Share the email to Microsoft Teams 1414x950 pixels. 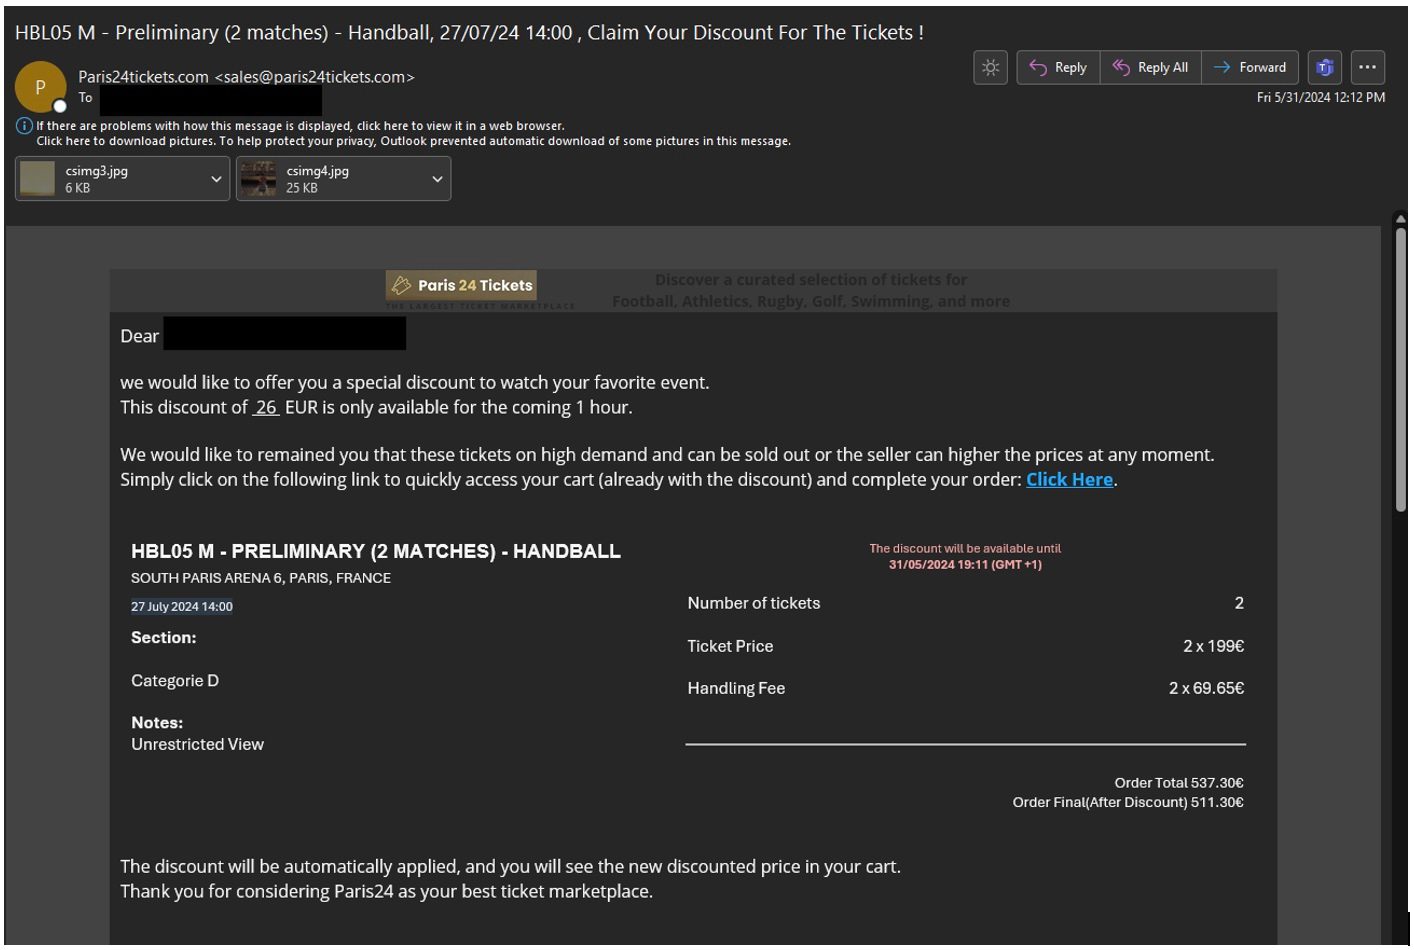pos(1325,68)
